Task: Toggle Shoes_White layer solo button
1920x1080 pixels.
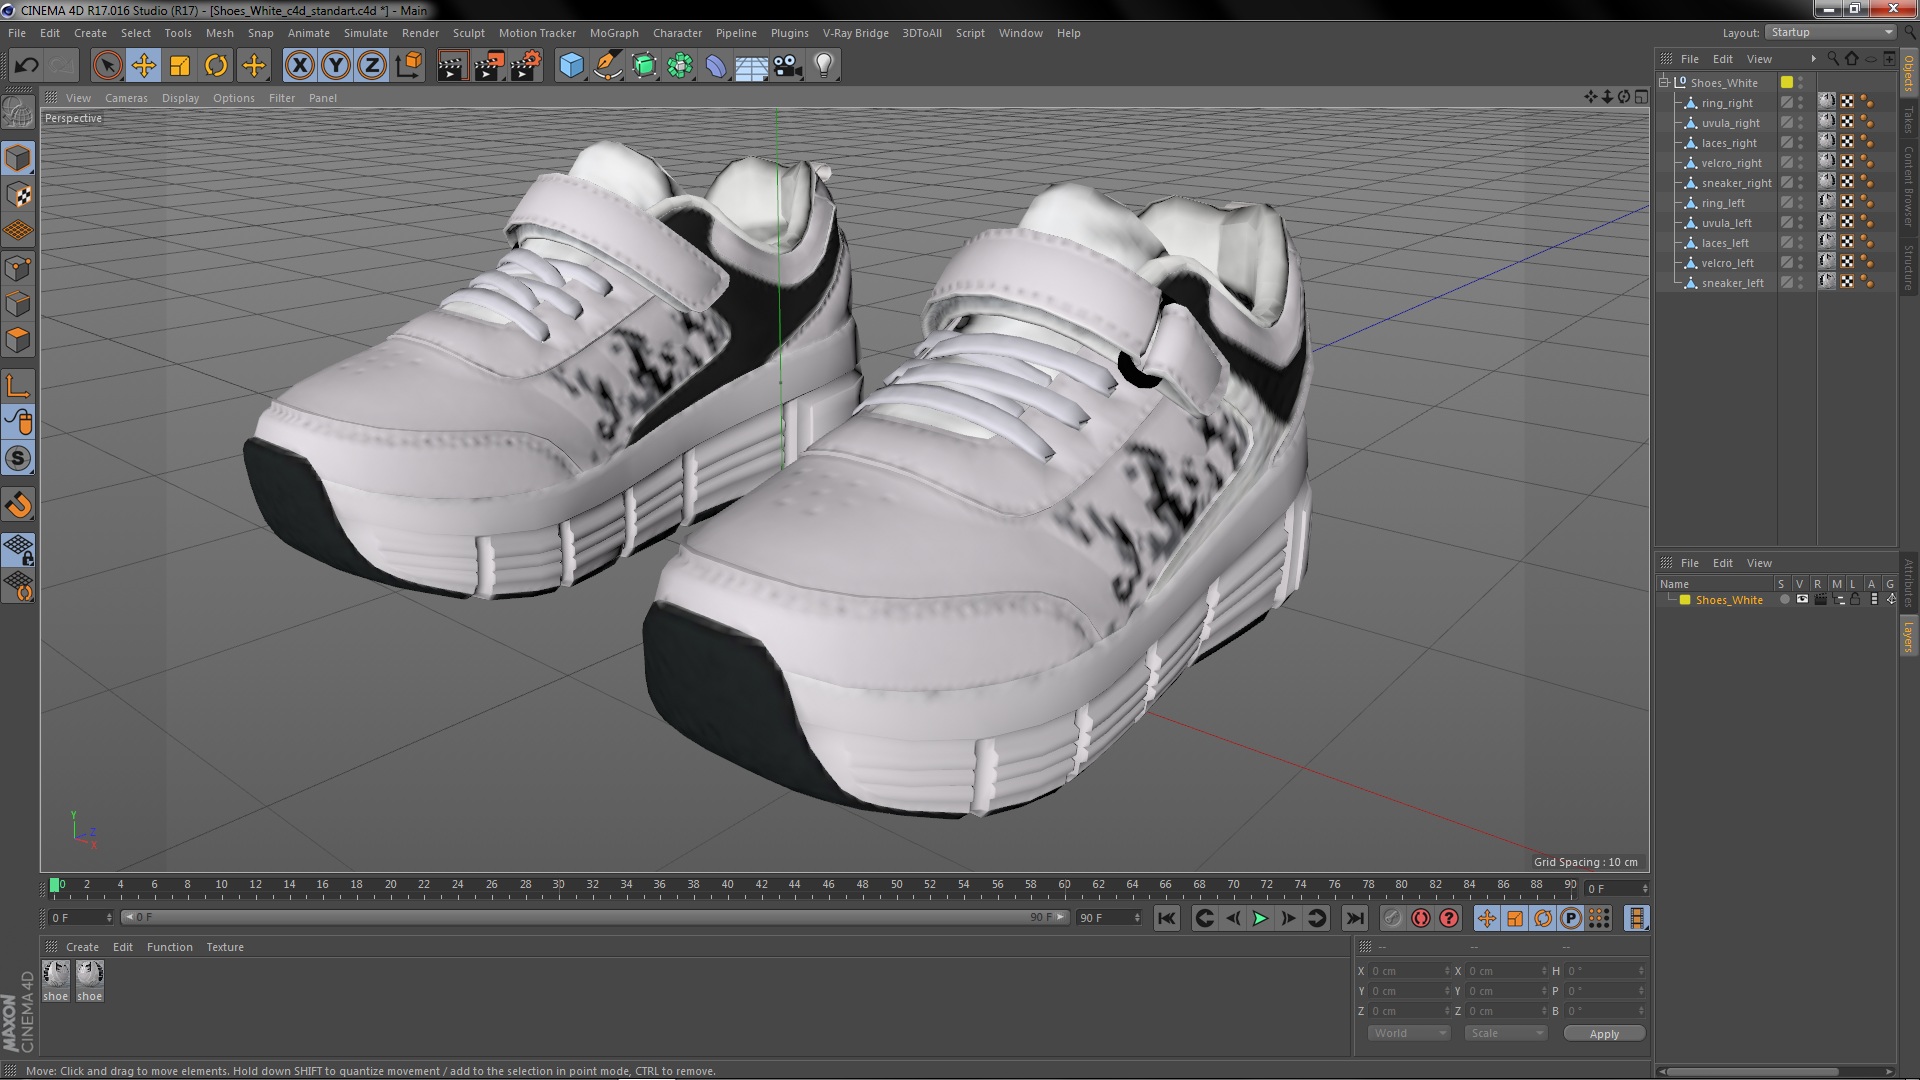Action: tap(1784, 600)
